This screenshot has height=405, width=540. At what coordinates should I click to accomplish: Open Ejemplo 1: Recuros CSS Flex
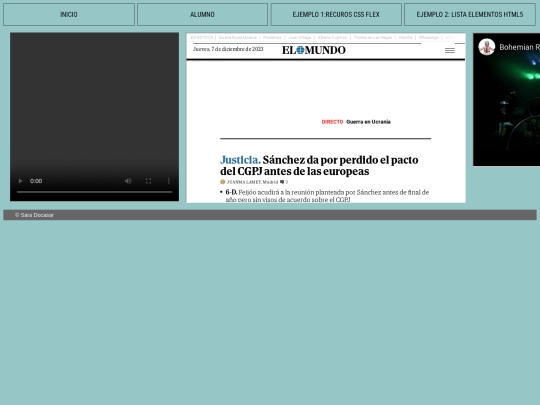[x=336, y=14]
